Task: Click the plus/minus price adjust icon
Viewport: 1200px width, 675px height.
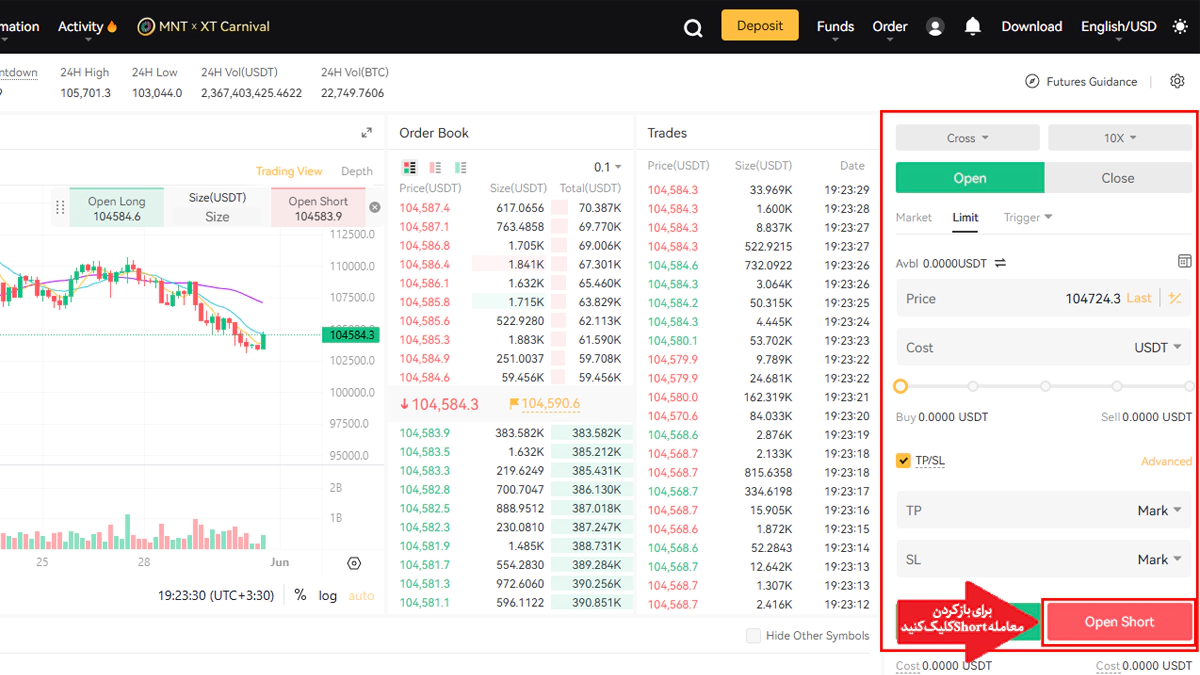Action: (x=1175, y=298)
